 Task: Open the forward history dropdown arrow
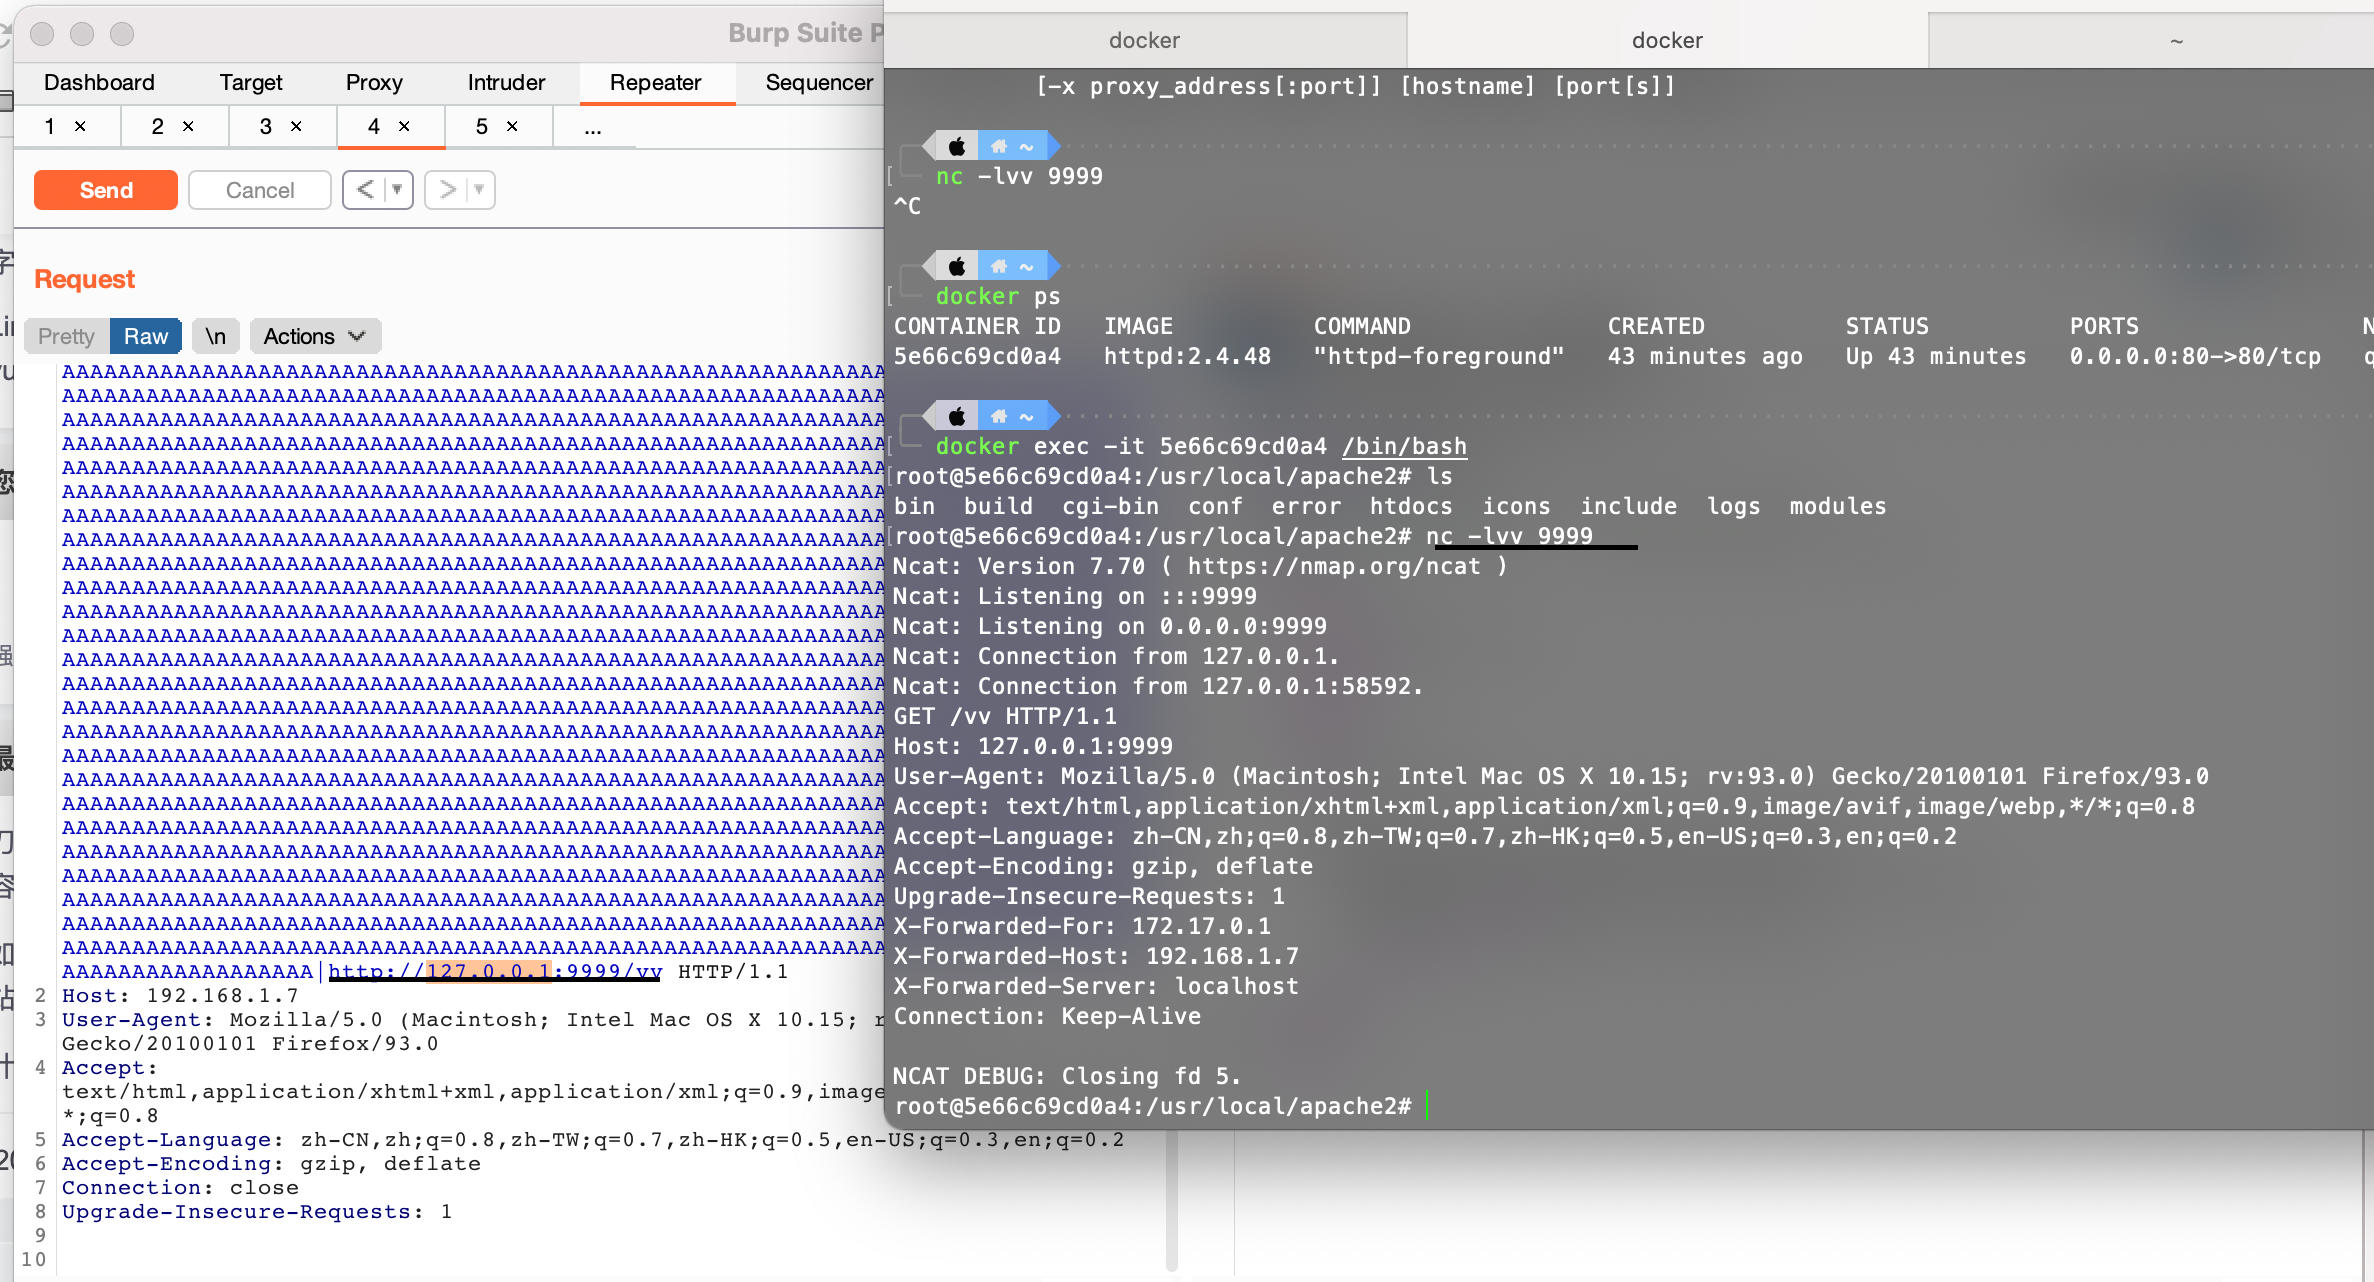click(x=480, y=190)
